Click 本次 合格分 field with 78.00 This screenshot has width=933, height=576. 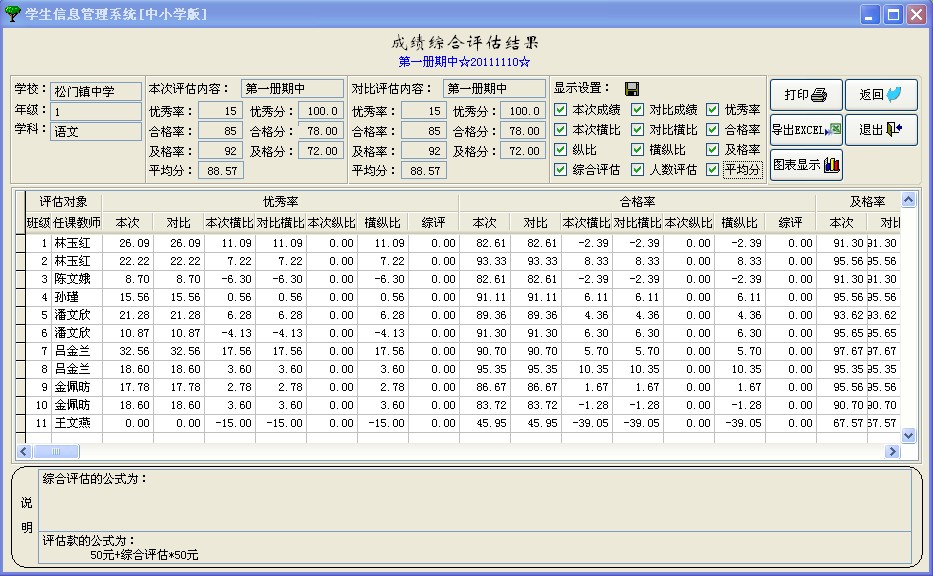click(x=321, y=131)
